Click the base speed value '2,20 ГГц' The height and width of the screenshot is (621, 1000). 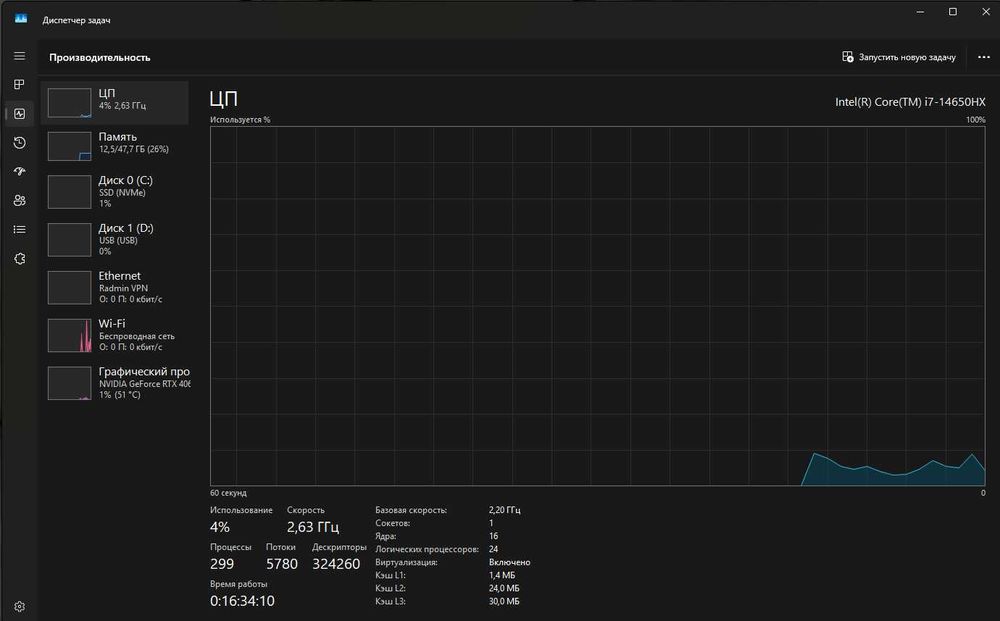[x=504, y=510]
